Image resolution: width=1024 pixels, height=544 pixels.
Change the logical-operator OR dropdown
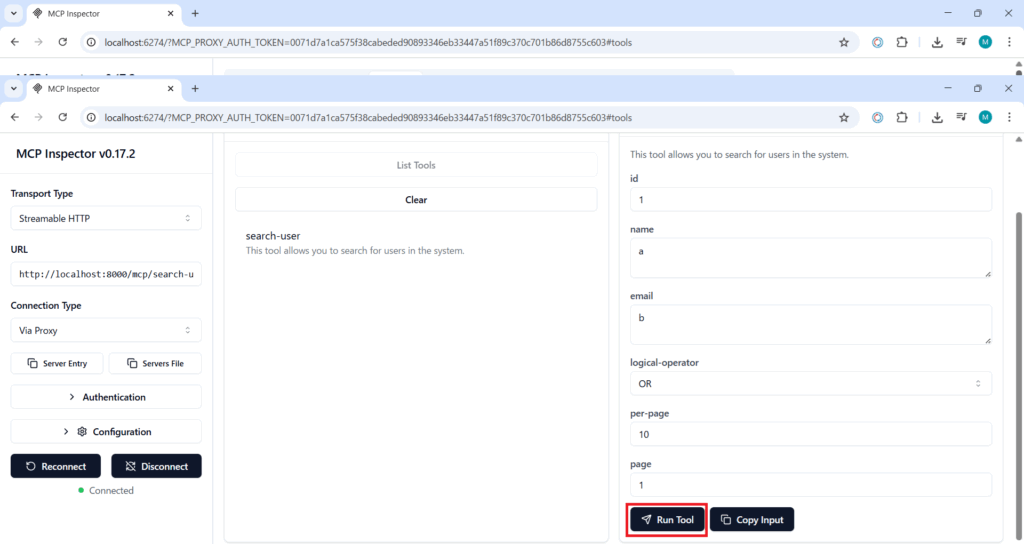pos(810,383)
